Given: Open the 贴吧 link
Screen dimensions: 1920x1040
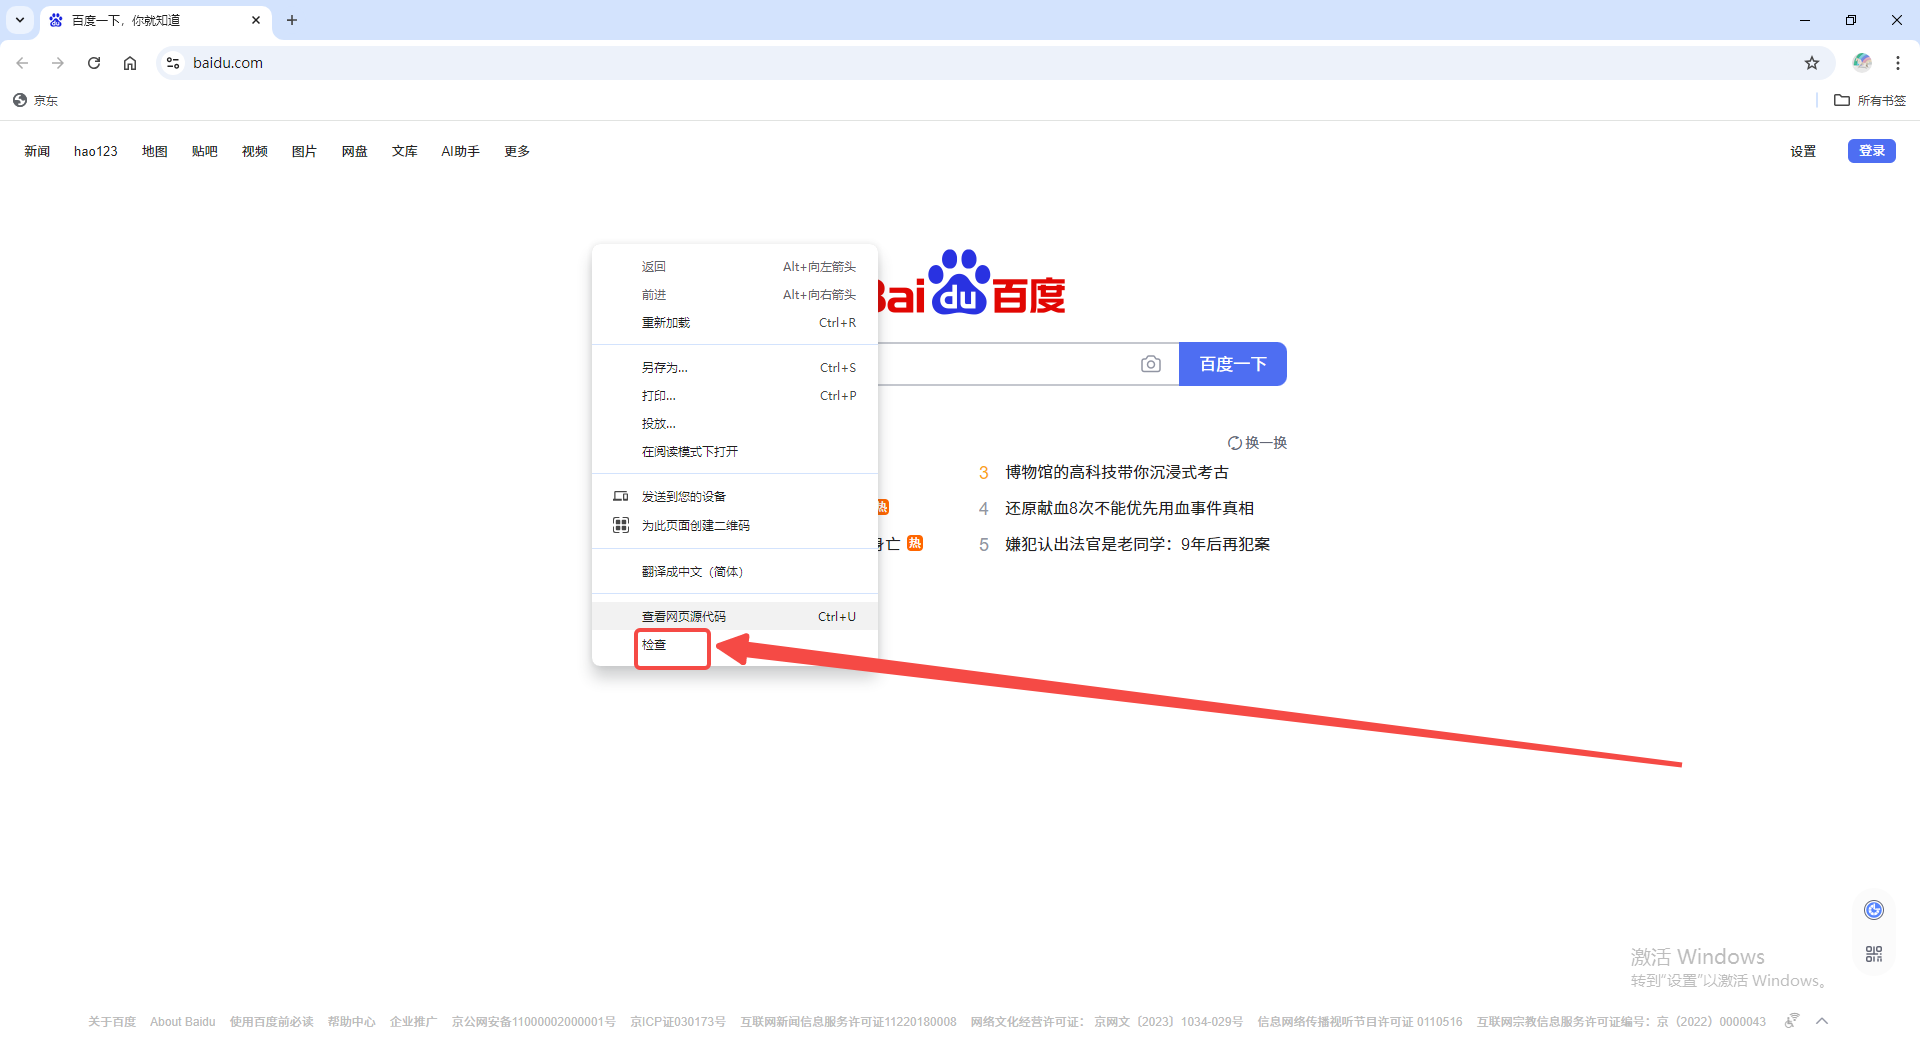Looking at the screenshot, I should point(205,151).
